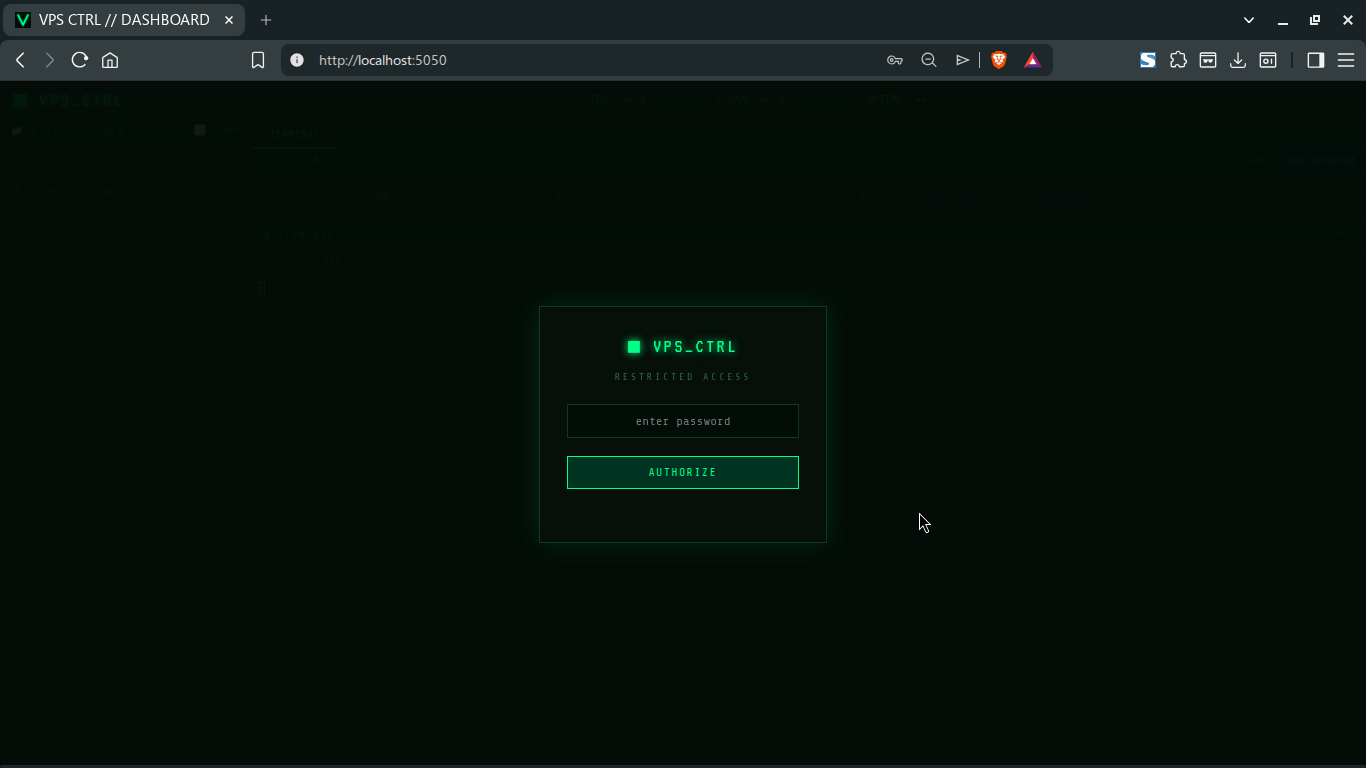Click the enter password field
Screen dimensions: 1366x768
pos(683,421)
